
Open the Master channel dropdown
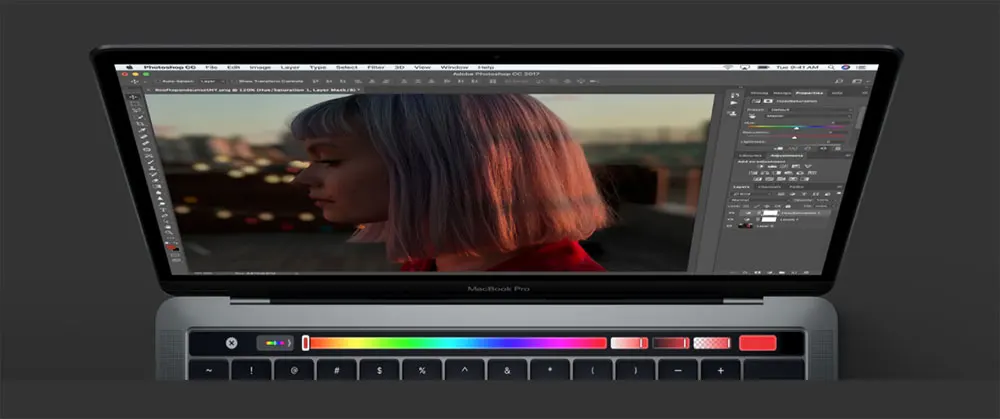point(807,116)
